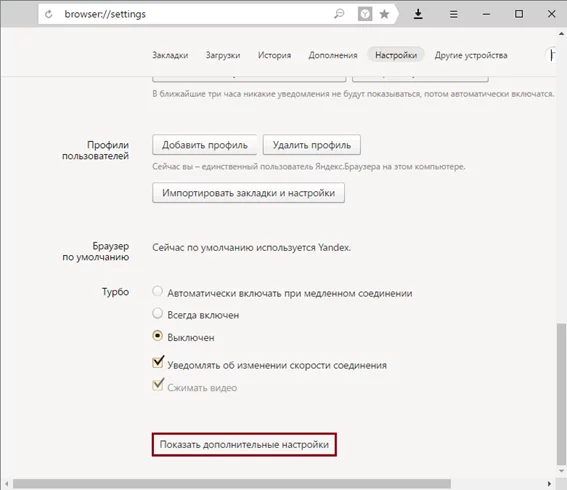Open the downloads arrow icon

pos(418,14)
